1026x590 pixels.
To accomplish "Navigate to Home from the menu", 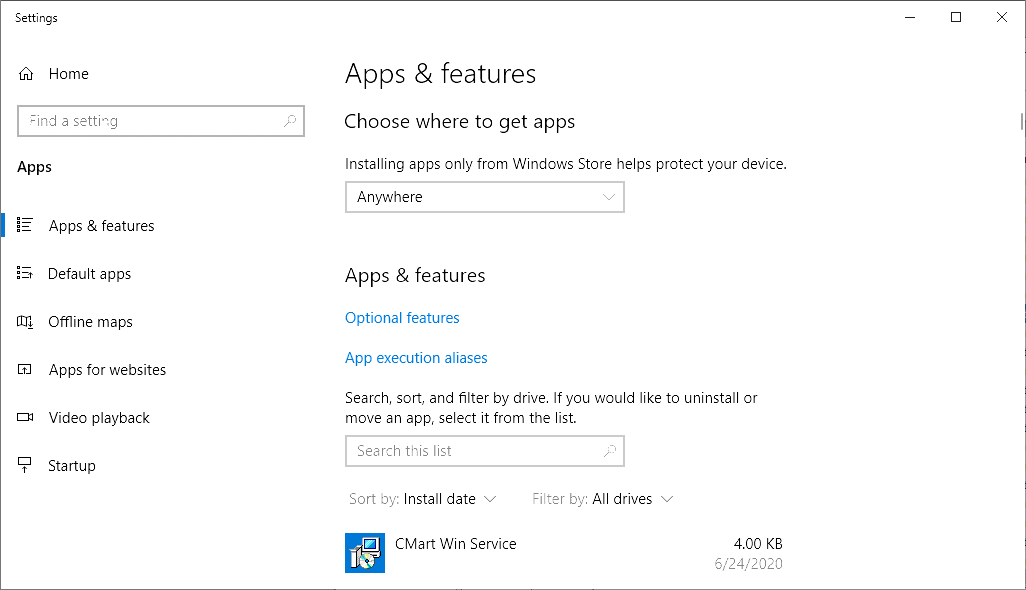I will pyautogui.click(x=70, y=73).
